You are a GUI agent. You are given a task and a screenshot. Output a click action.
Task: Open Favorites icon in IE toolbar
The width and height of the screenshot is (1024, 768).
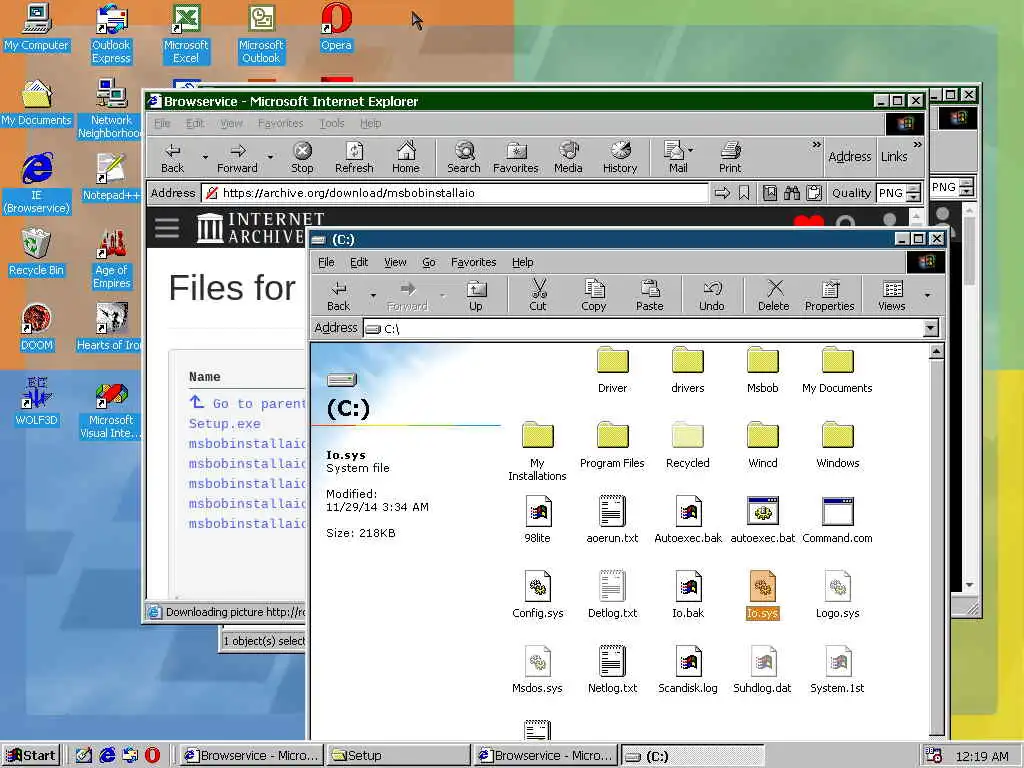coord(516,157)
